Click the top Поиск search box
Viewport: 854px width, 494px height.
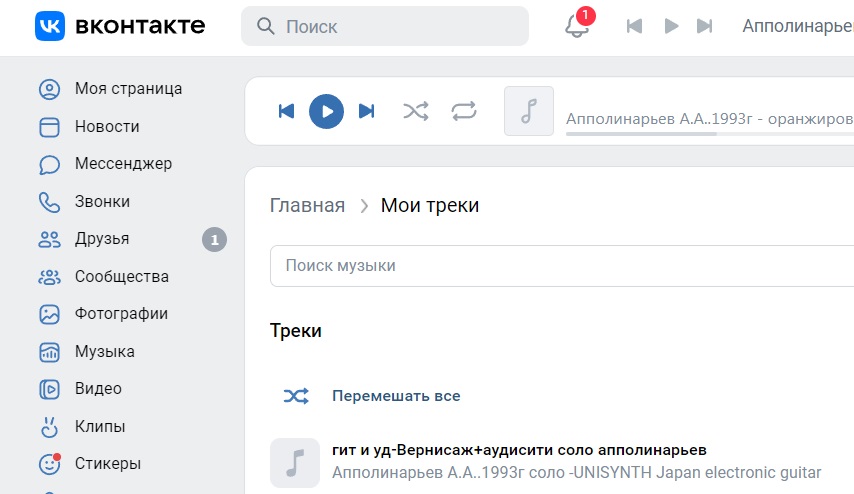pyautogui.click(x=385, y=26)
